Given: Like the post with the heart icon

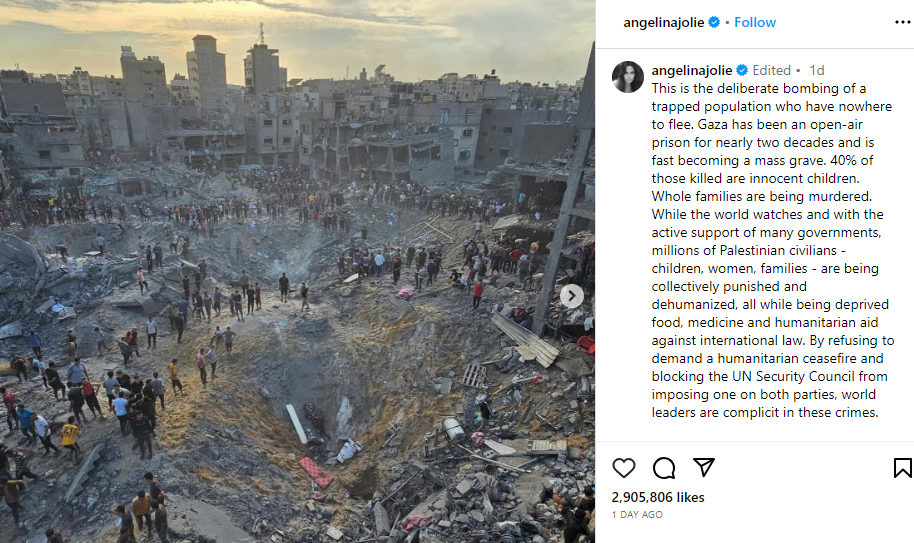Looking at the screenshot, I should click(x=623, y=468).
